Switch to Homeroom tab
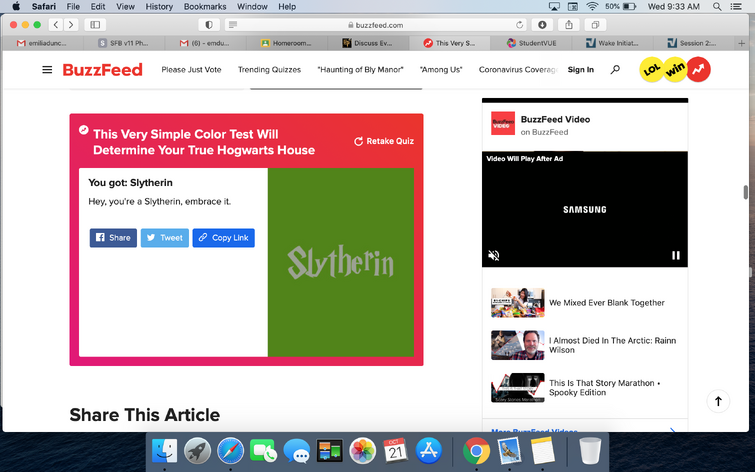The image size is (755, 472). pyautogui.click(x=286, y=43)
